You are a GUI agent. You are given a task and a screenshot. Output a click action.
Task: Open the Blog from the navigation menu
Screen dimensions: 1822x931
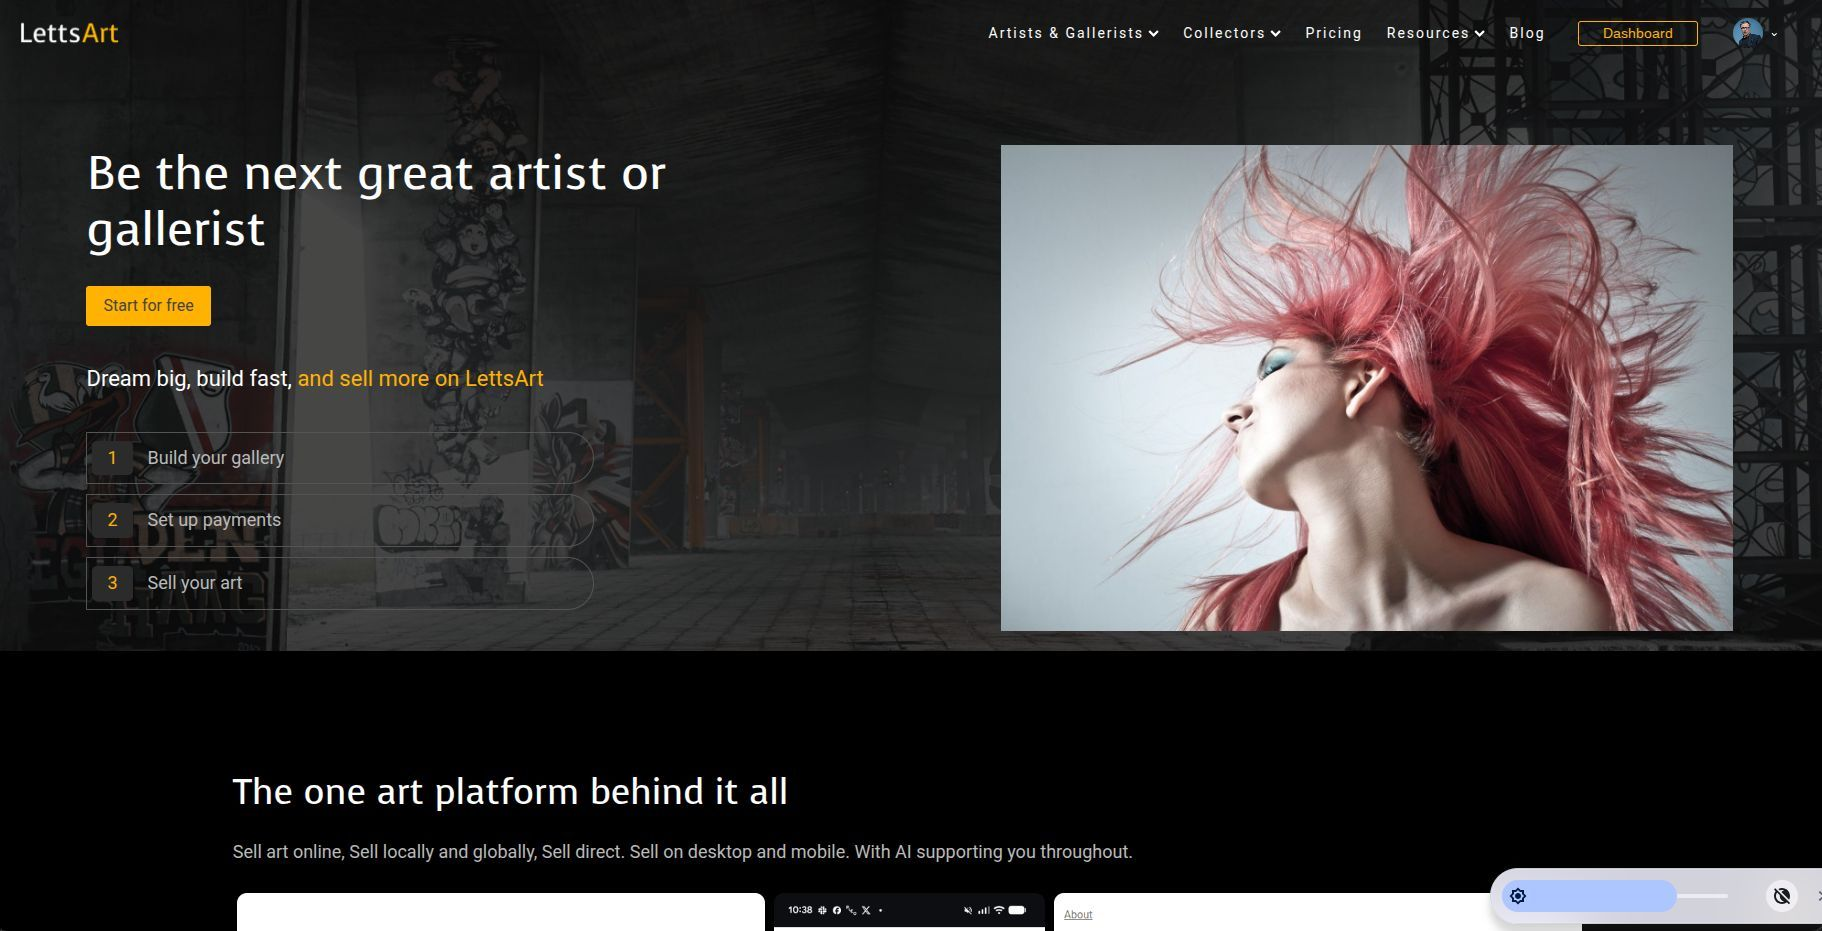(x=1526, y=33)
